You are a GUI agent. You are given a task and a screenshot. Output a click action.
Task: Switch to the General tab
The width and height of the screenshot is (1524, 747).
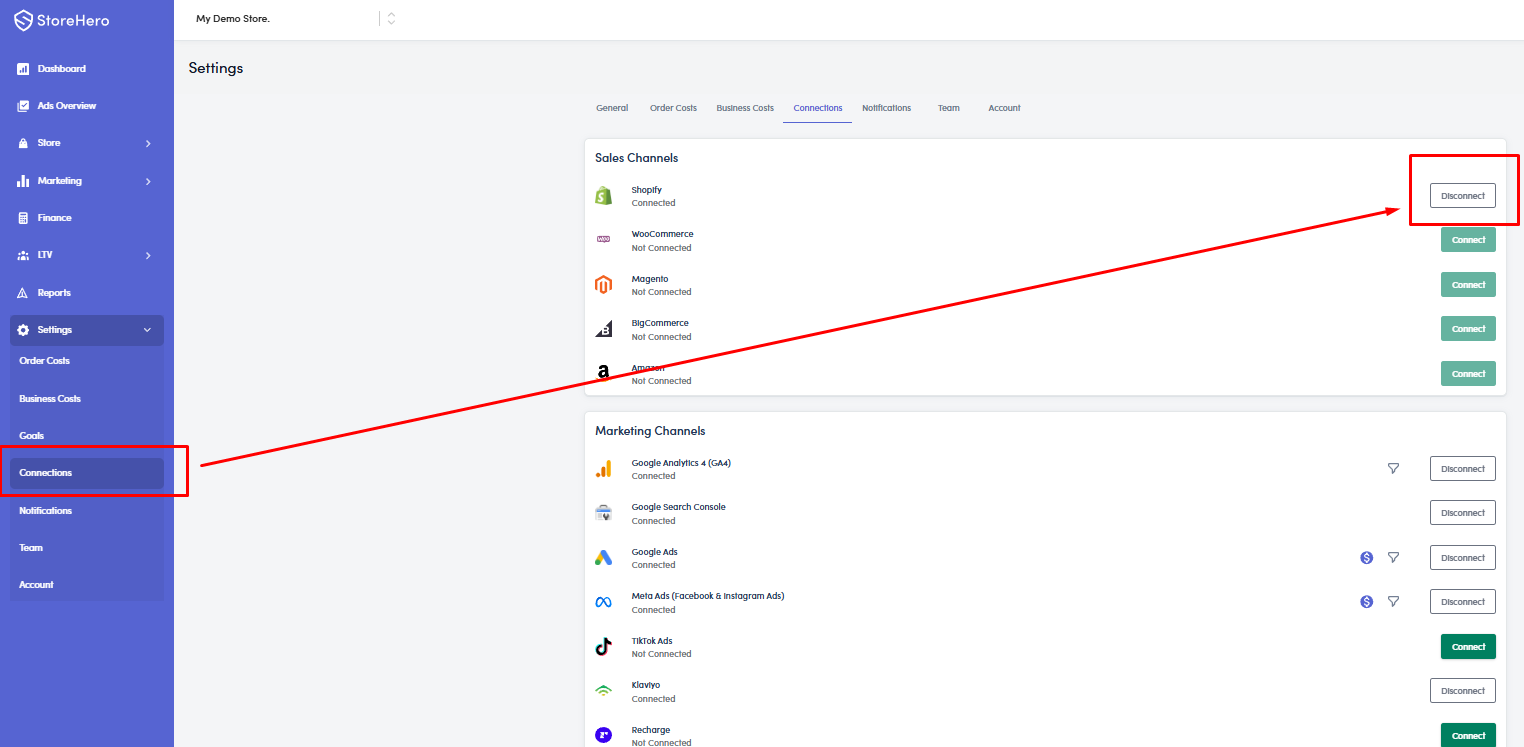(x=612, y=108)
